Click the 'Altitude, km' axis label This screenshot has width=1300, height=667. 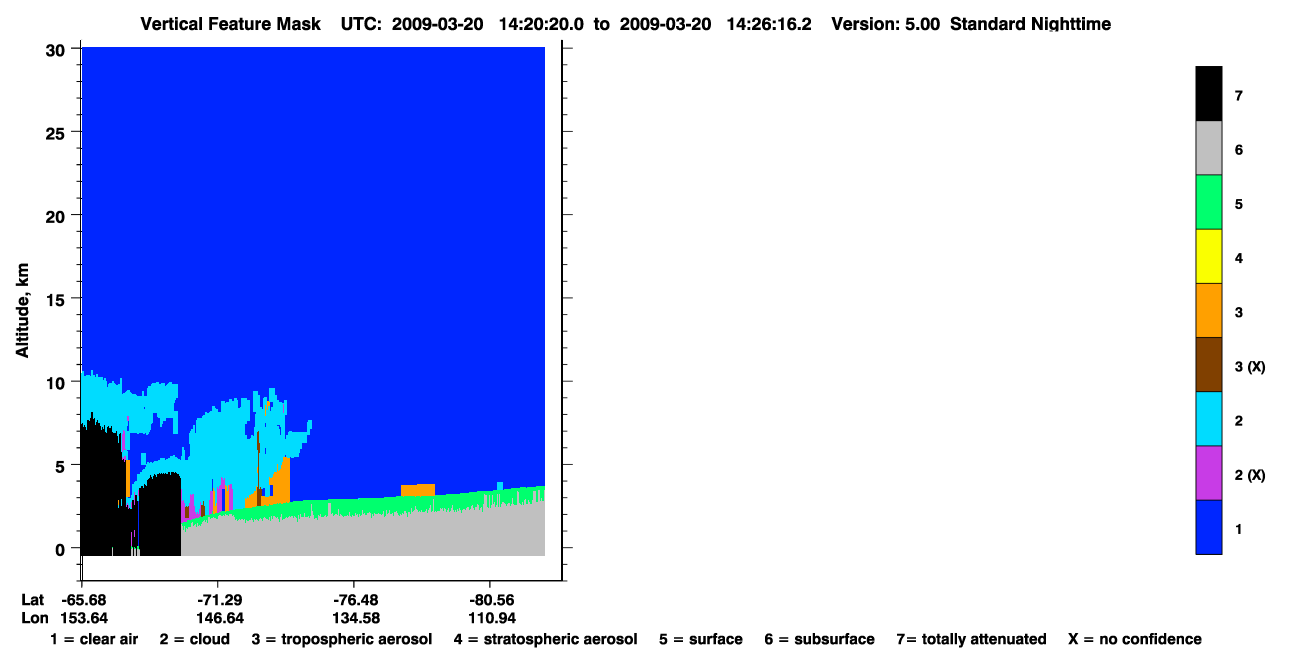click(x=22, y=312)
